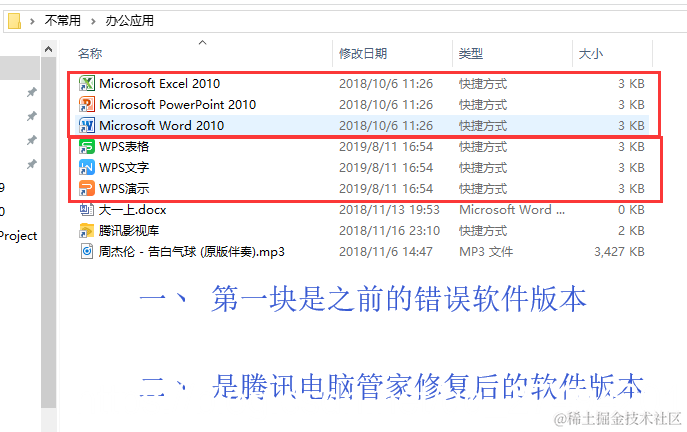Sort files by 类型 column header
The height and width of the screenshot is (432, 687).
tap(471, 53)
